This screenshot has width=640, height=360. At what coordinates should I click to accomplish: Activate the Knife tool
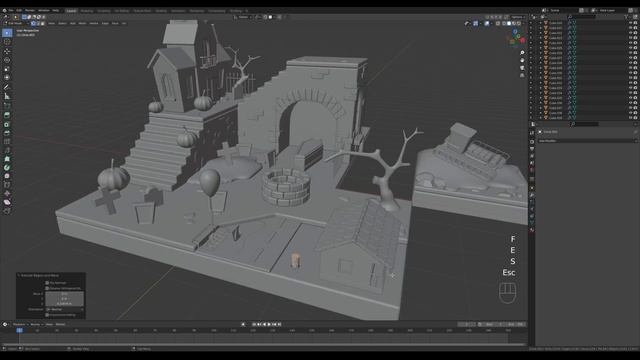7,150
